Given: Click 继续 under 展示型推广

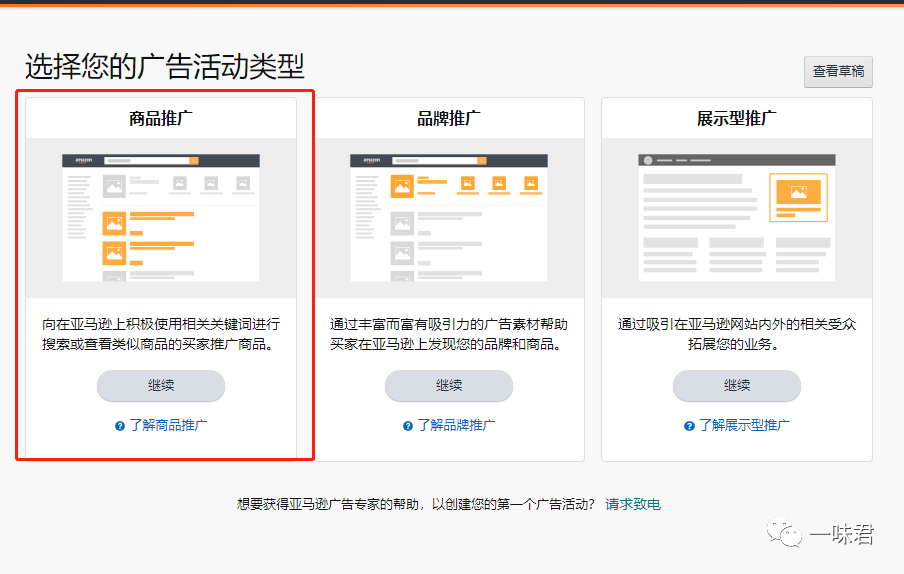Looking at the screenshot, I should coord(737,386).
